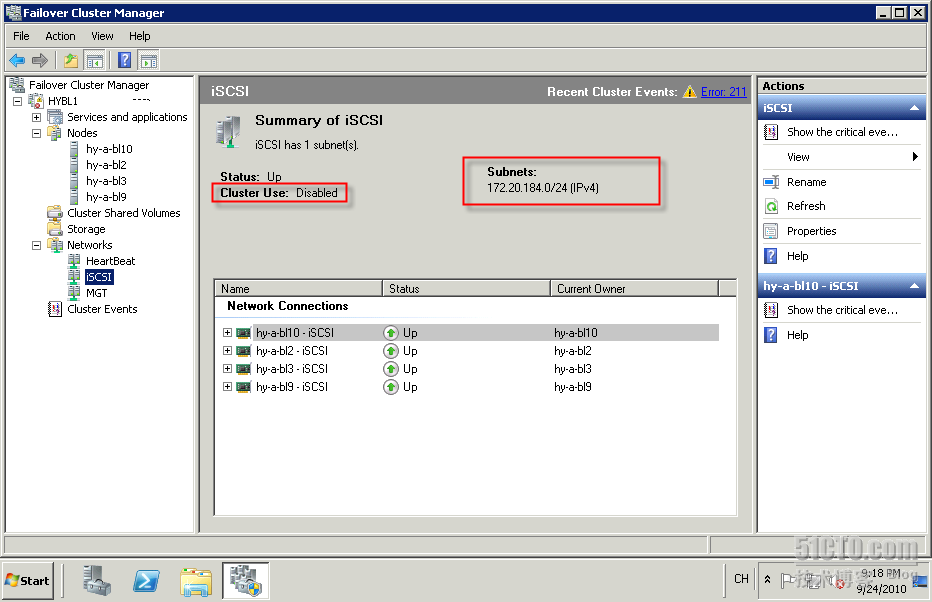Select node hy-a-bl3 in the tree
The image size is (932, 602).
pos(106,181)
